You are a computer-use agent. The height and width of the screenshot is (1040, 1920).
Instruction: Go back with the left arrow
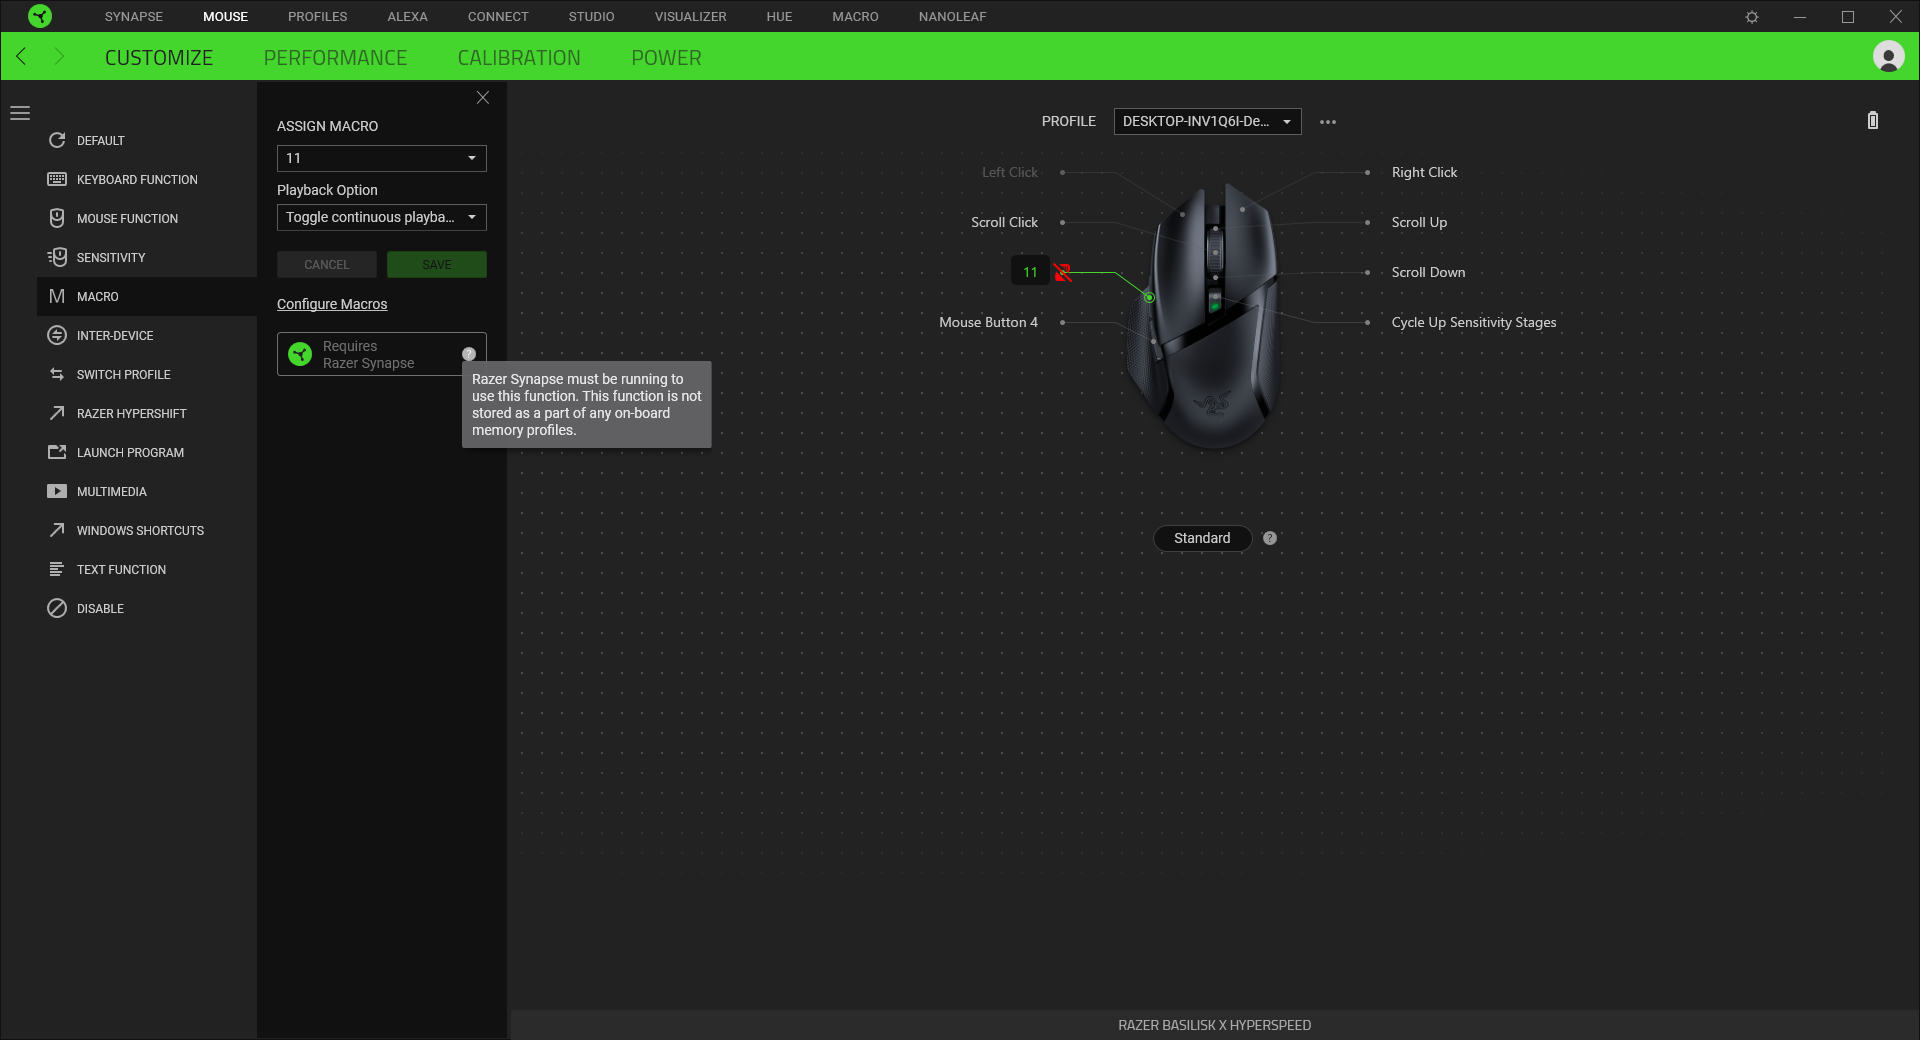(21, 56)
